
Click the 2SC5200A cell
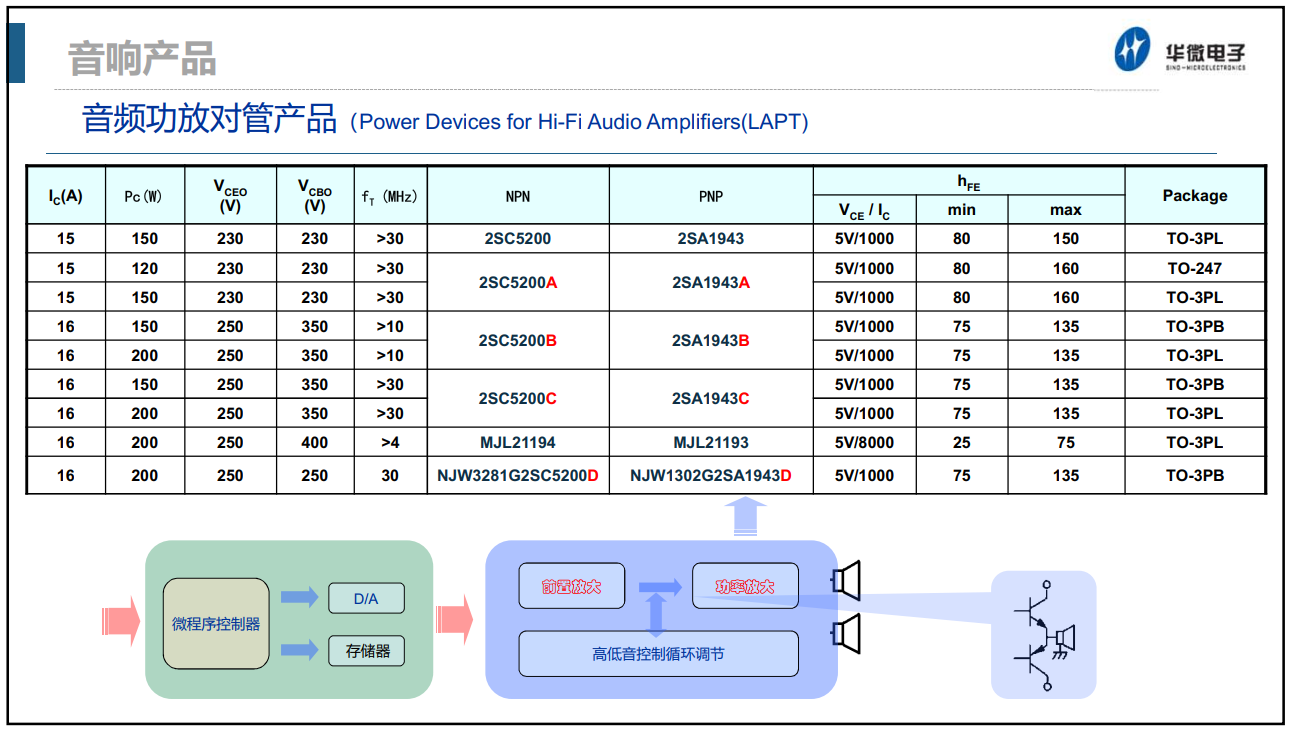tap(518, 283)
